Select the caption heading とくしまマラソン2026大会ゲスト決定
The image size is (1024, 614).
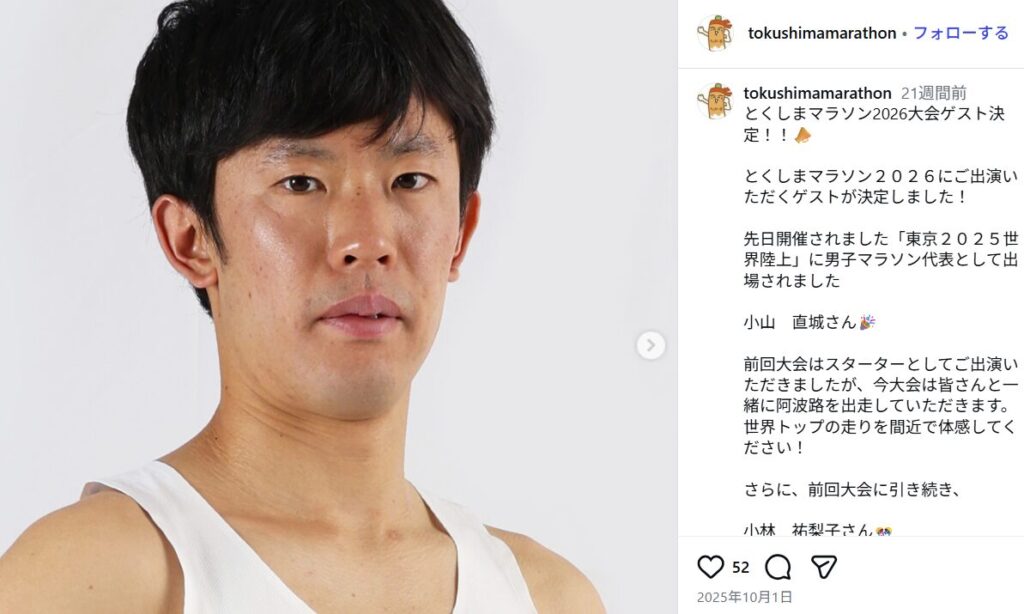(x=874, y=124)
